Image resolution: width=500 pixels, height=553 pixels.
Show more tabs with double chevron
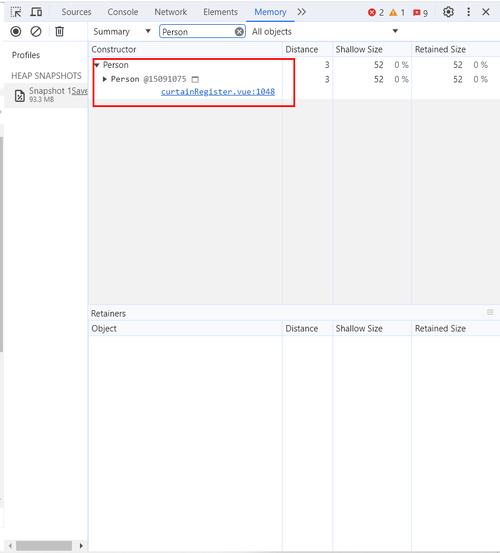pyautogui.click(x=301, y=12)
